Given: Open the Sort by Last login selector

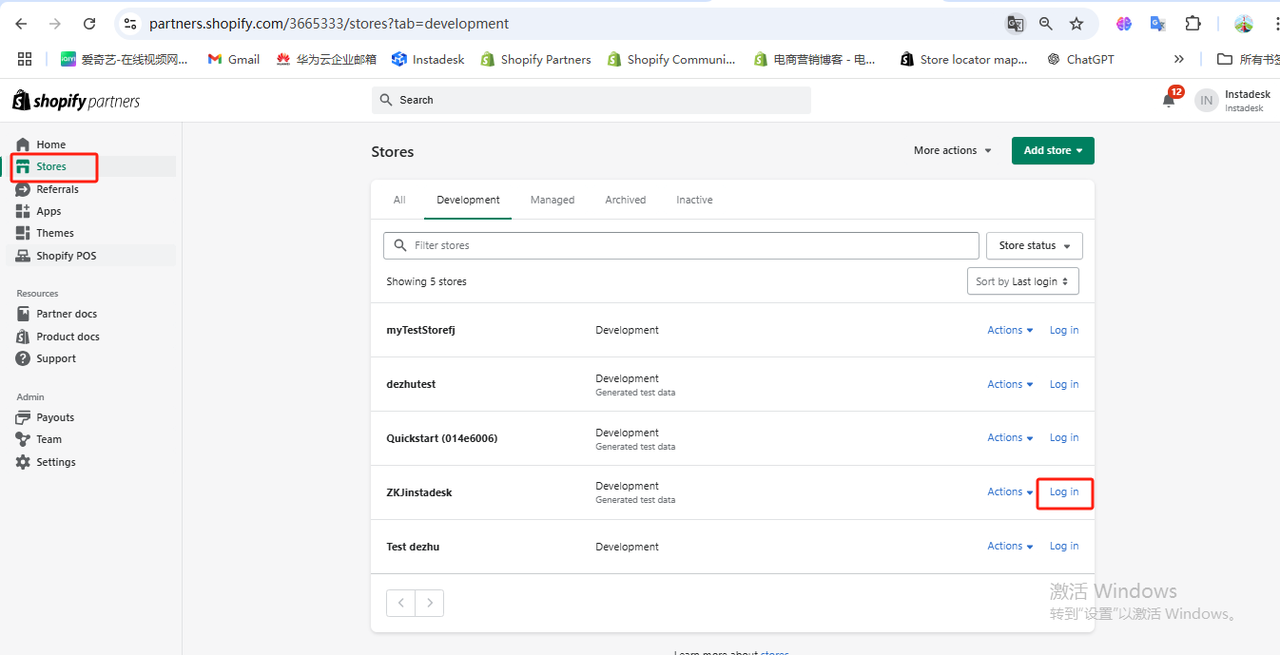Looking at the screenshot, I should [1022, 282].
